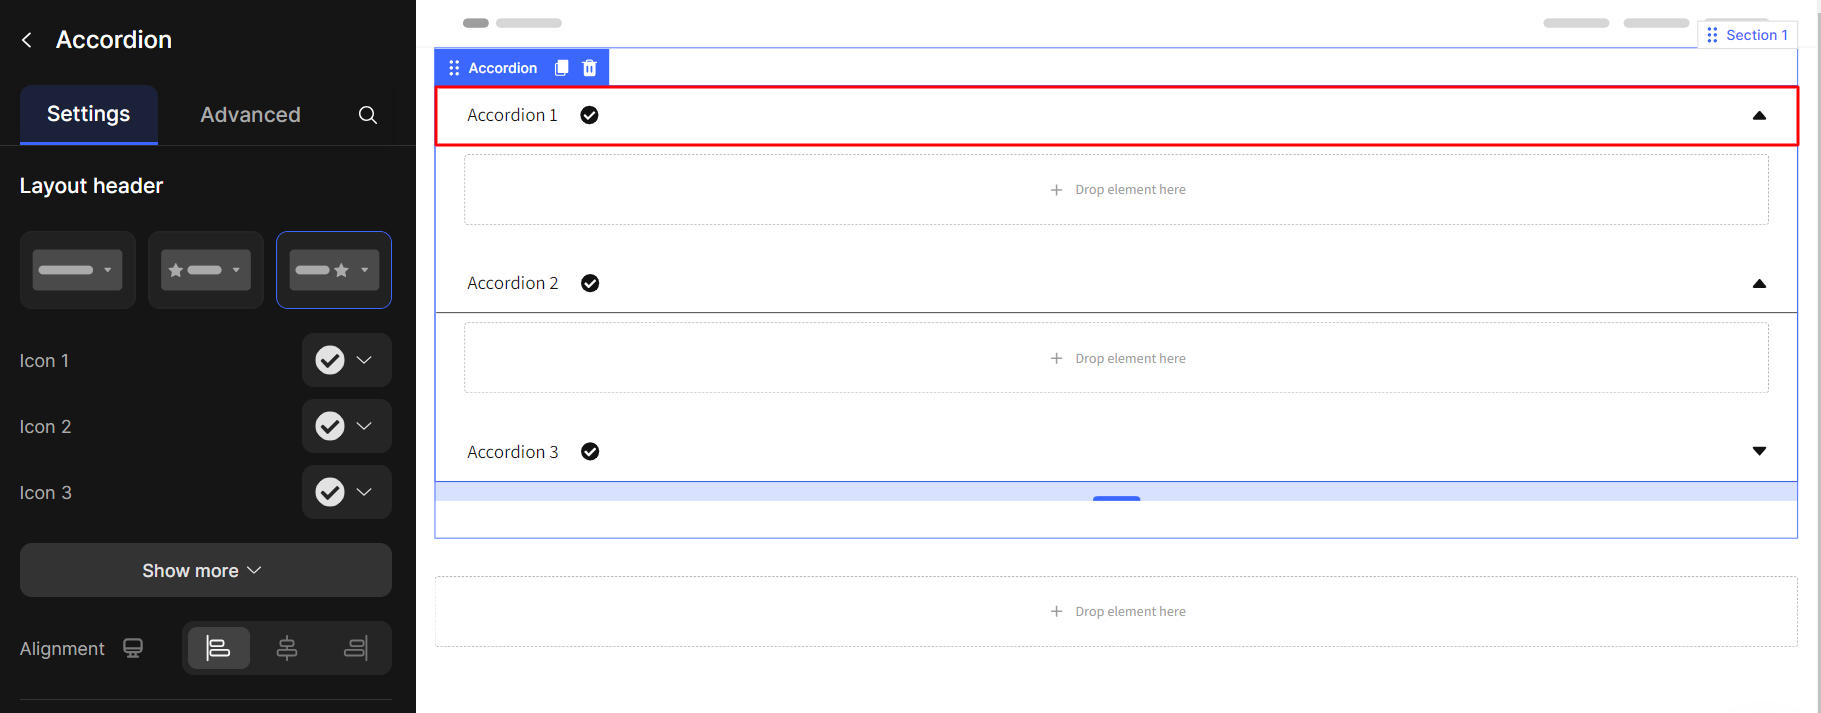Click the Accordion drag handle icon
The height and width of the screenshot is (713, 1821).
click(x=454, y=68)
